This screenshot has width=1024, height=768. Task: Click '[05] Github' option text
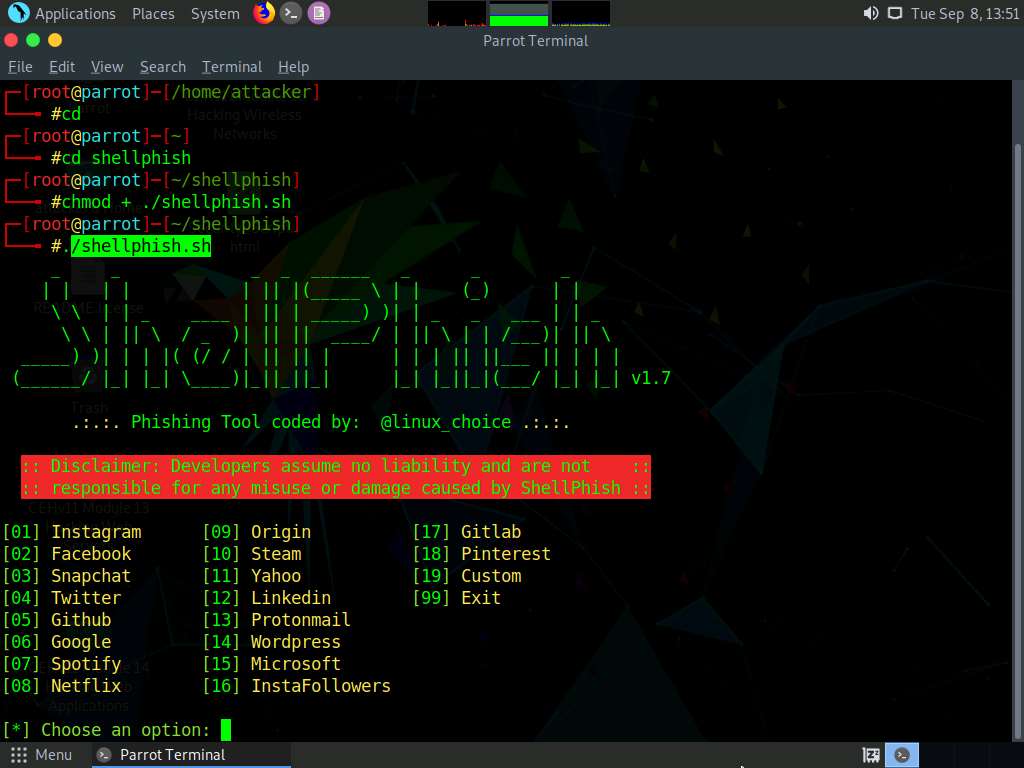click(x=57, y=620)
